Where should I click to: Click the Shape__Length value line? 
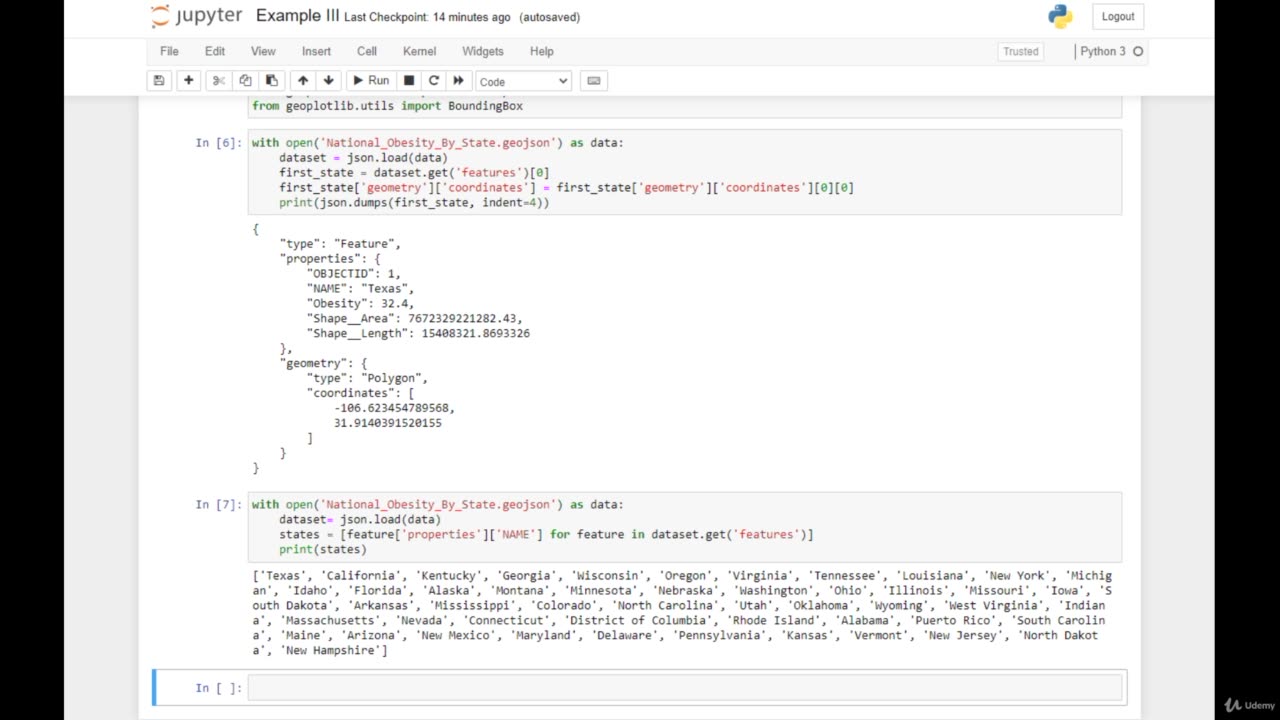click(418, 333)
